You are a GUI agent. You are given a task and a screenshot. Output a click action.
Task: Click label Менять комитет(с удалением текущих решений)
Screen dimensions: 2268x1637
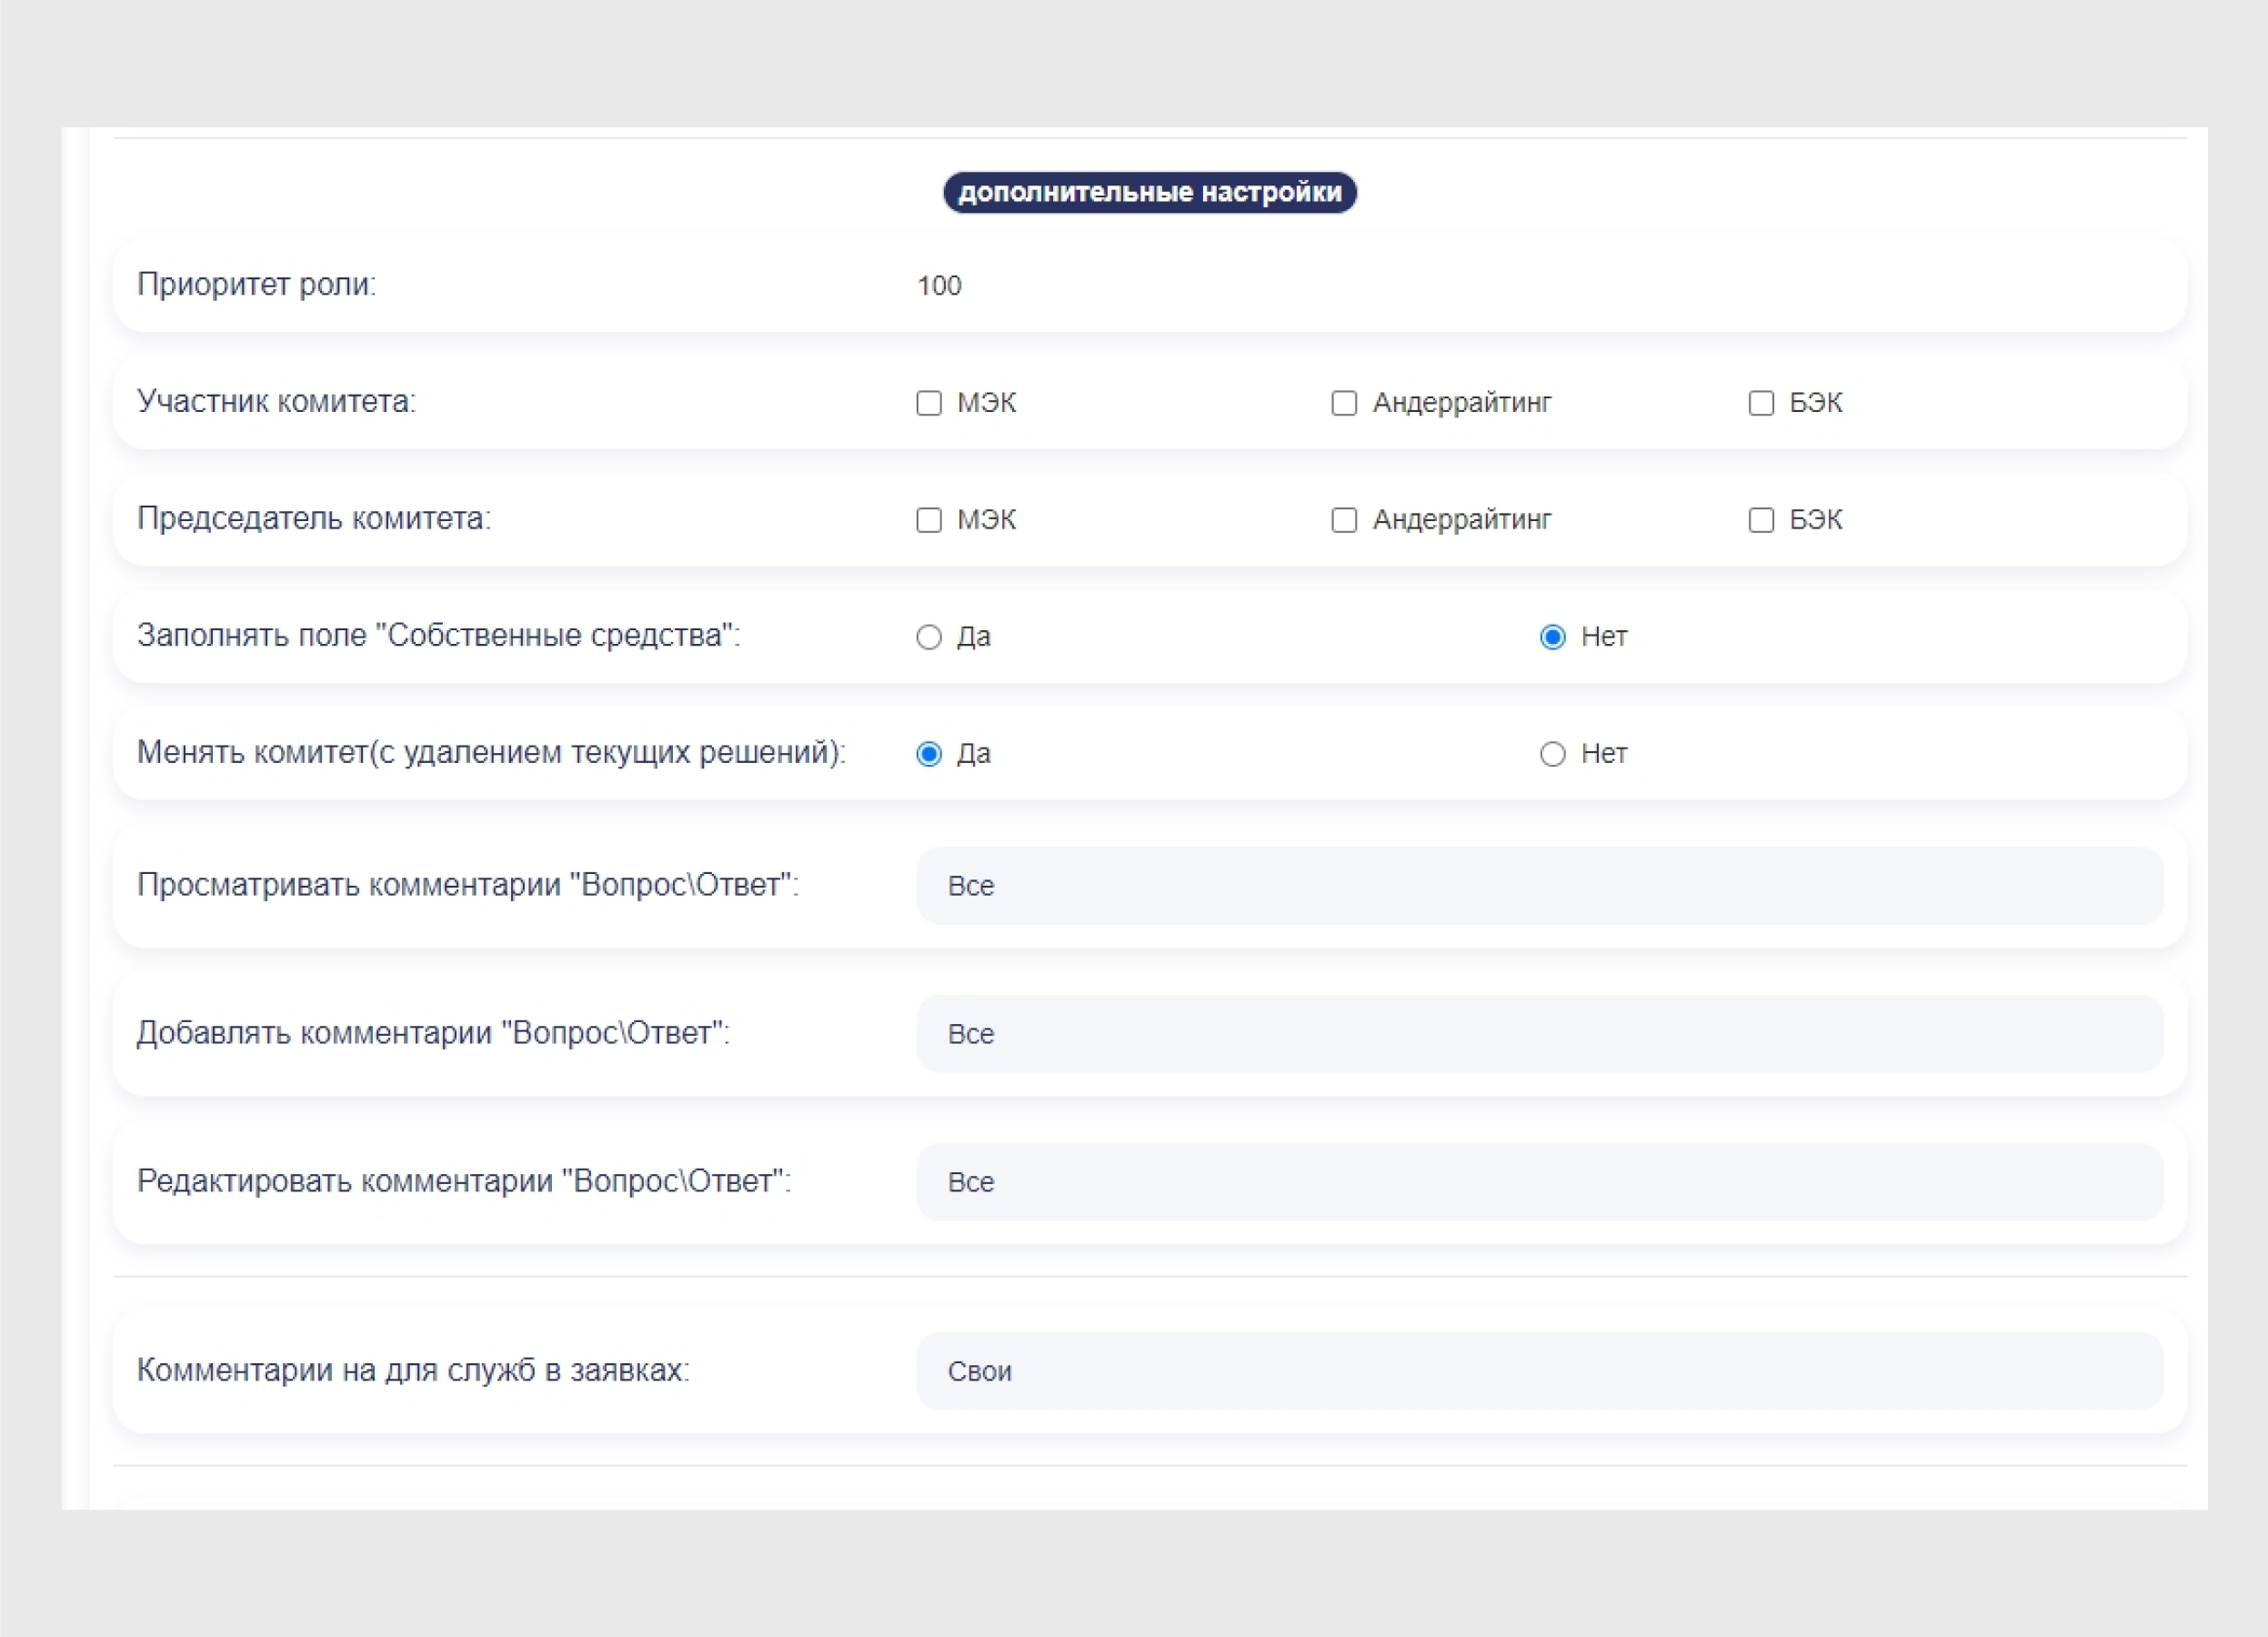coord(491,753)
